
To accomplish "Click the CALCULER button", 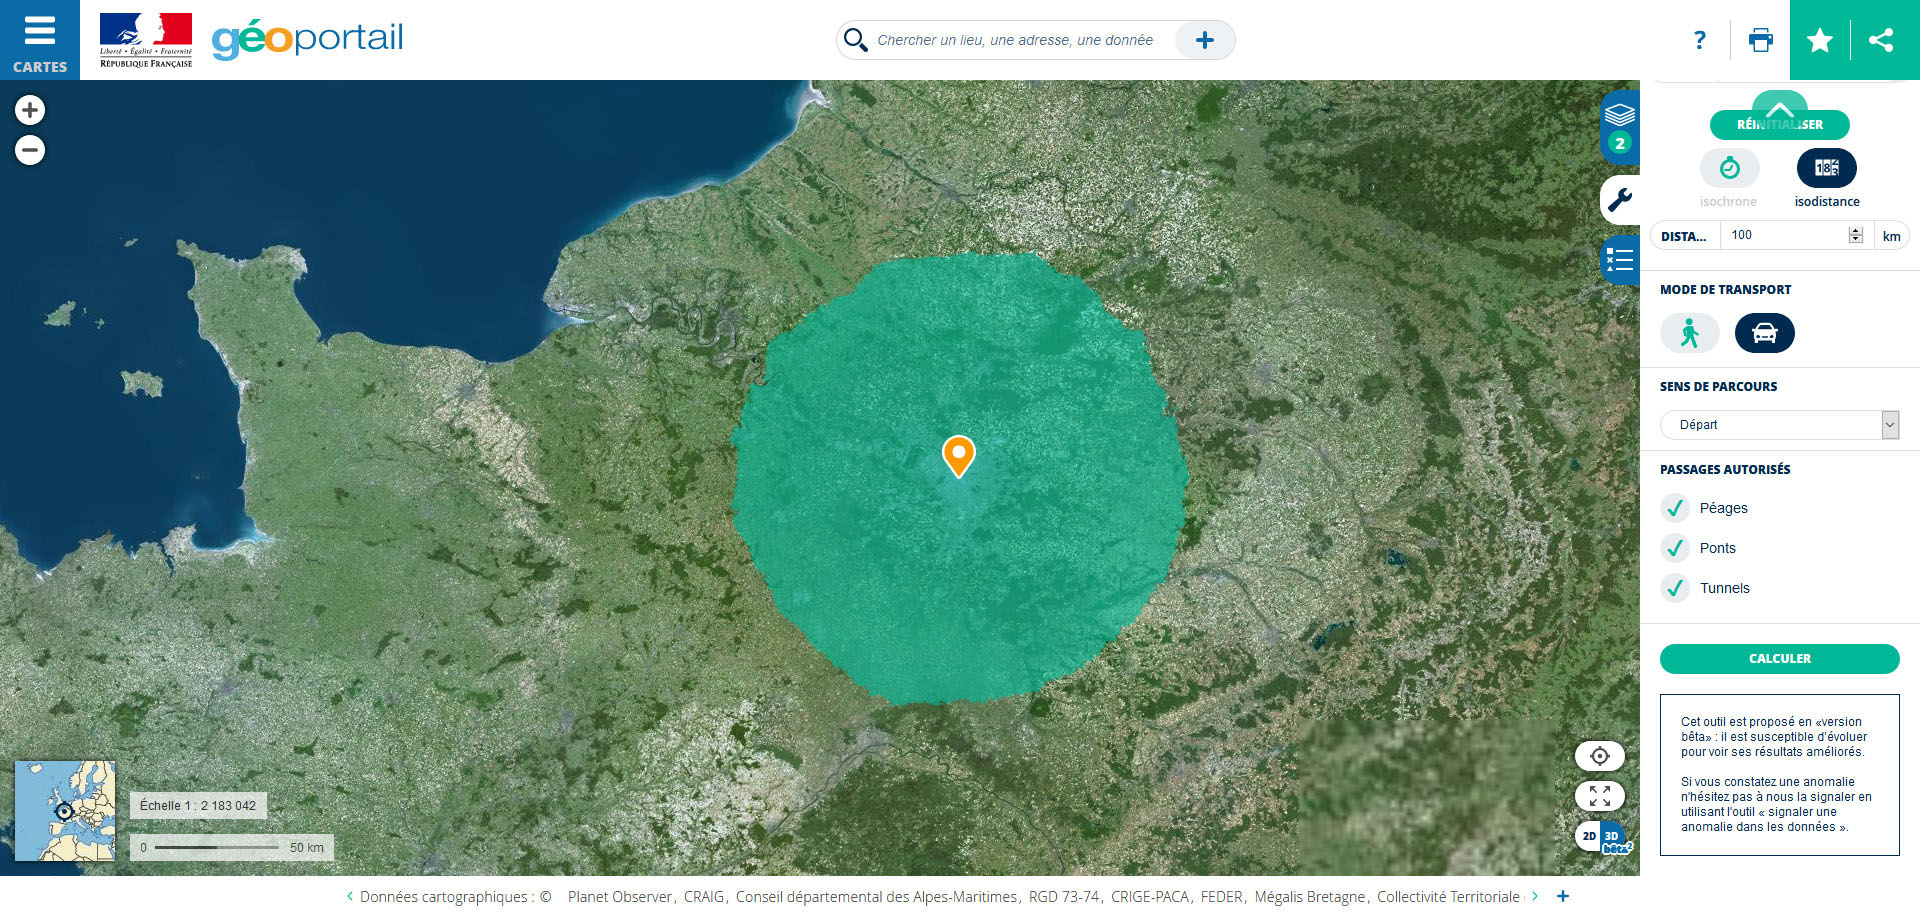I will (1780, 659).
